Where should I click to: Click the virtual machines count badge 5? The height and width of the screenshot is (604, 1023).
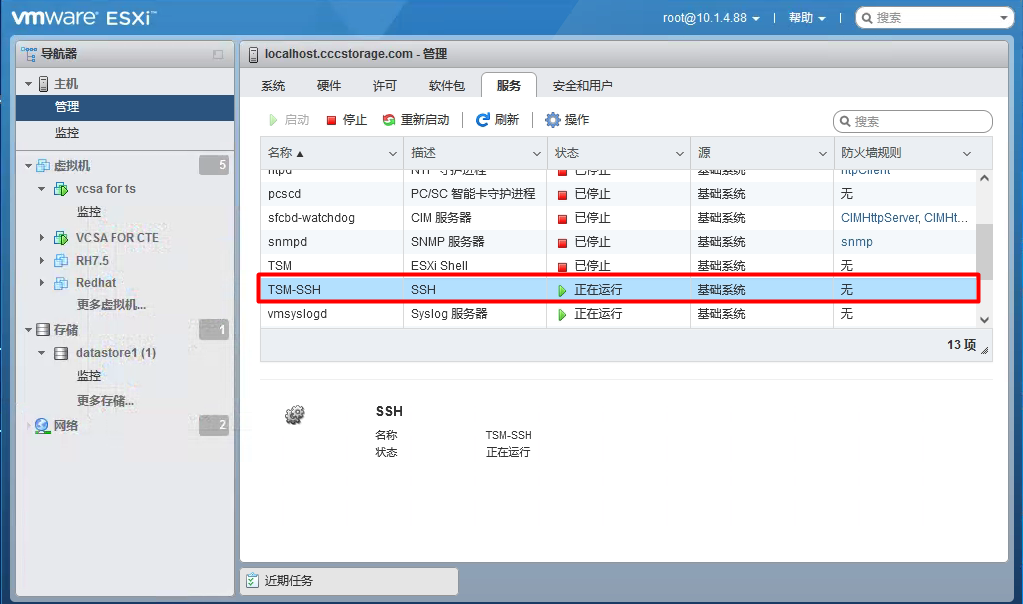214,165
